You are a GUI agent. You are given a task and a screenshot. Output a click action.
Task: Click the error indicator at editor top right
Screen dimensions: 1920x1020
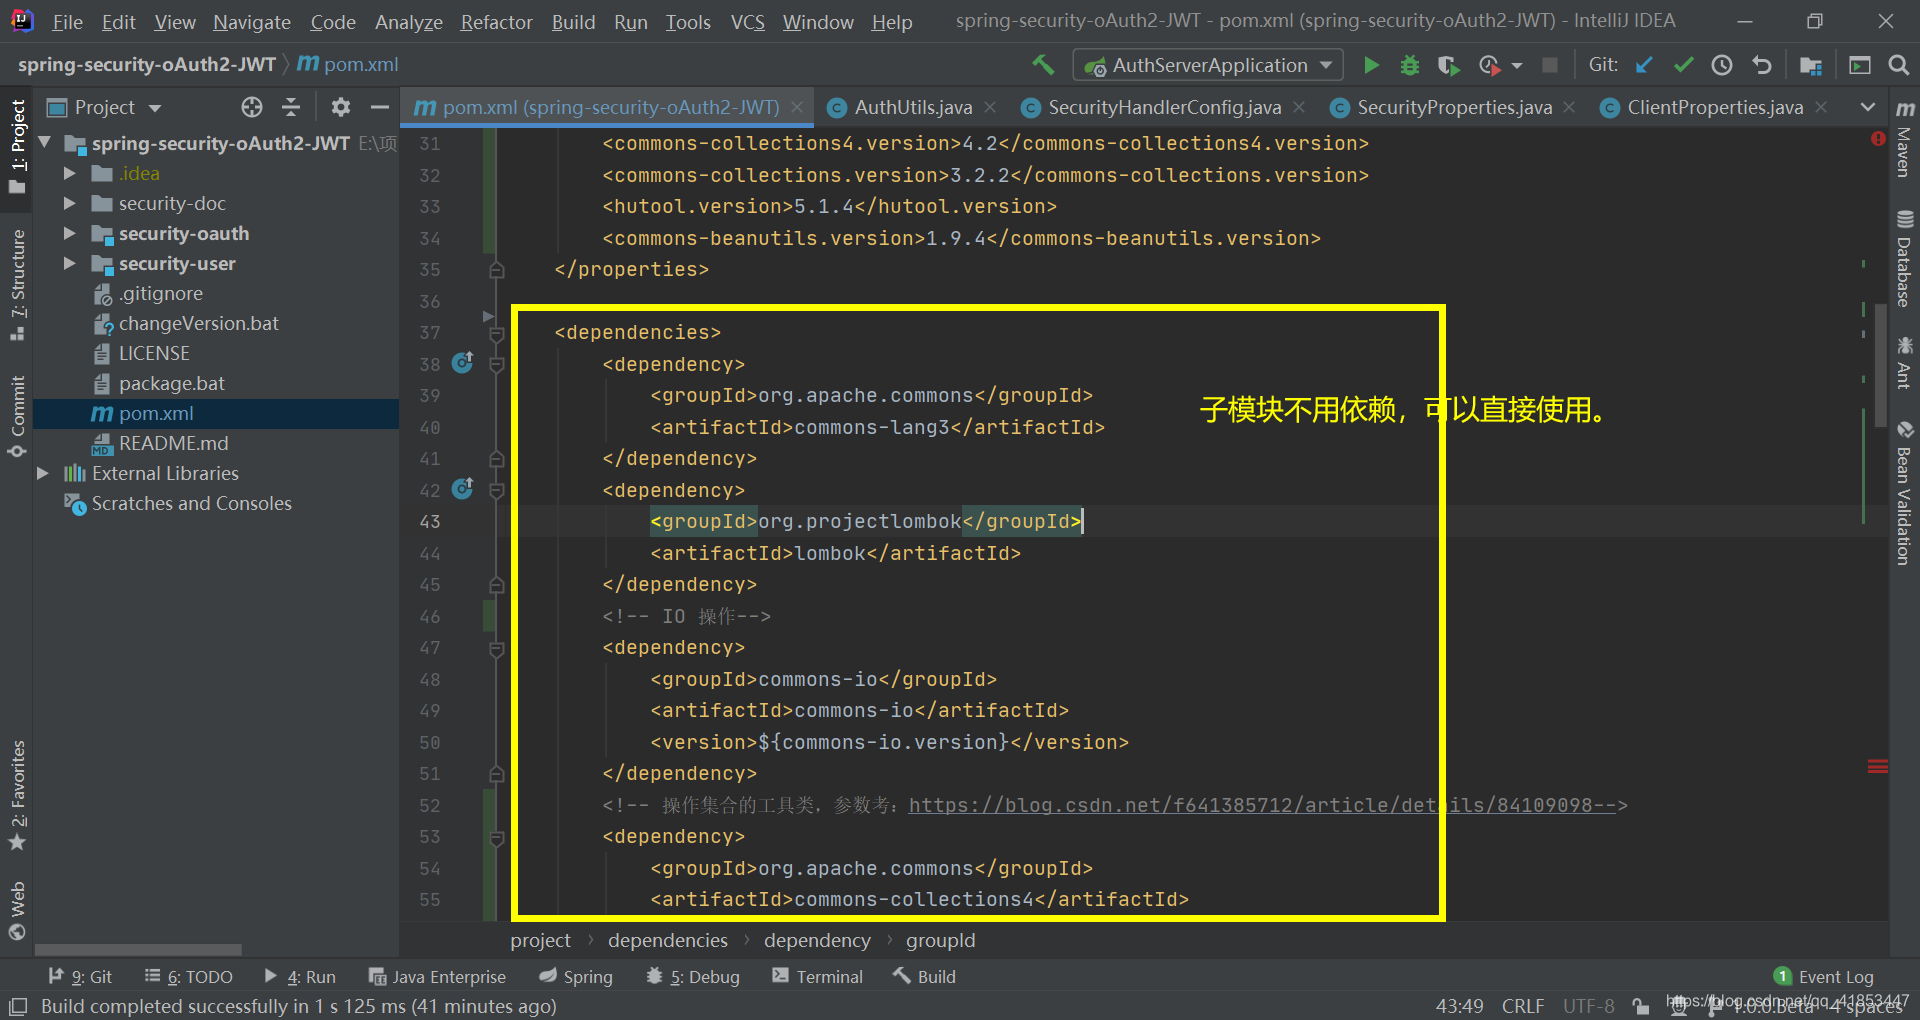(1878, 139)
